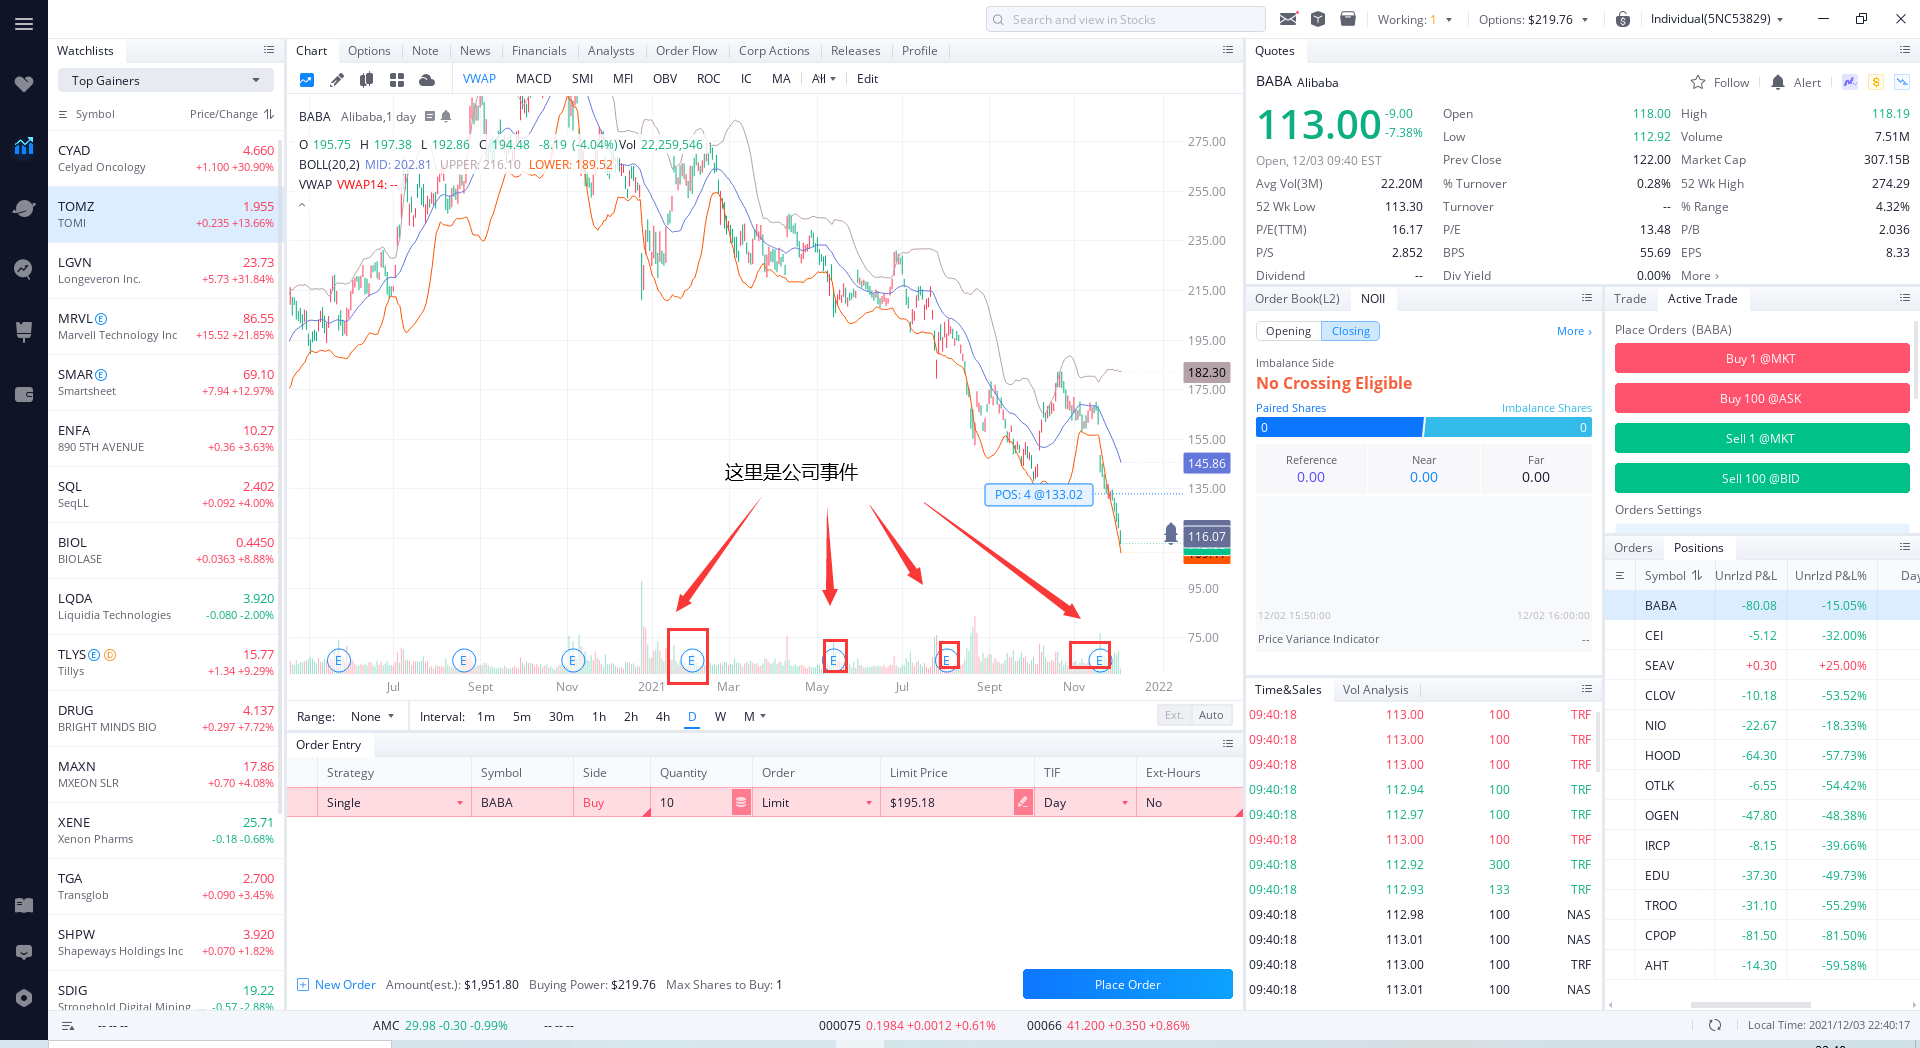The image size is (1920, 1048).
Task: Click Edit on indicator toolbar
Action: [x=867, y=79]
